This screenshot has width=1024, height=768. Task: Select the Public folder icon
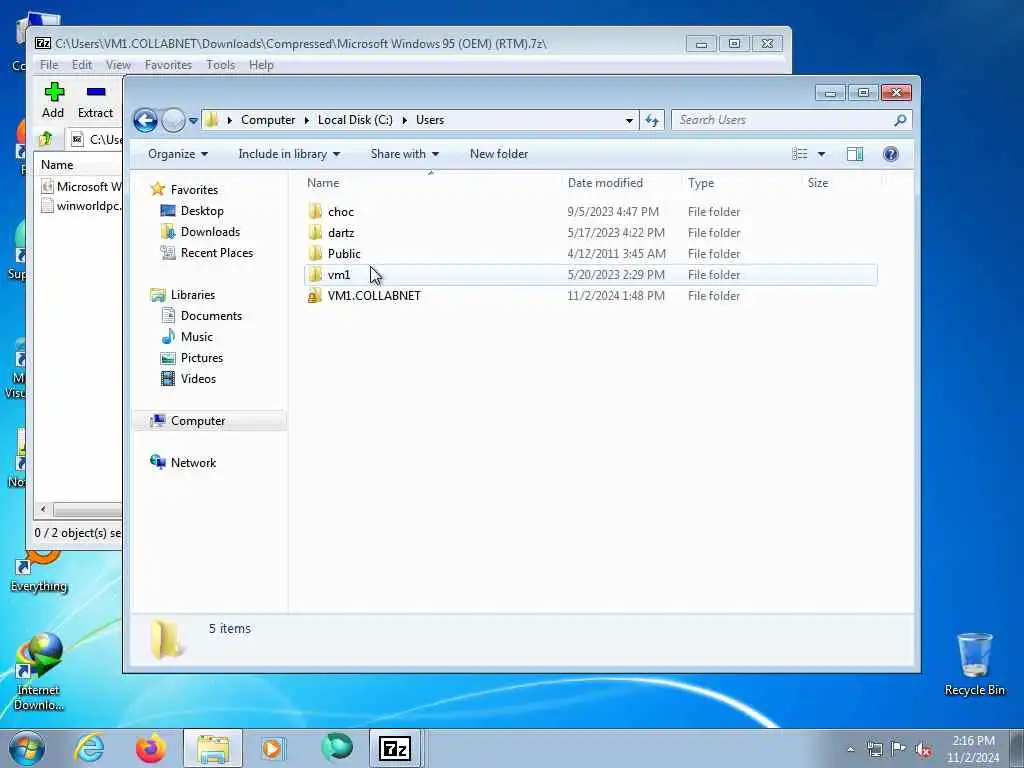315,253
